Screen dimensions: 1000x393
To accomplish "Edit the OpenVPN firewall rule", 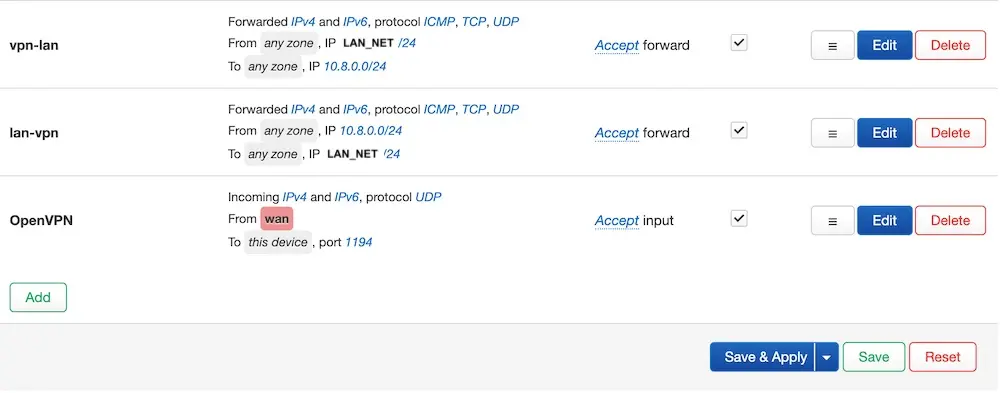I will pyautogui.click(x=885, y=221).
